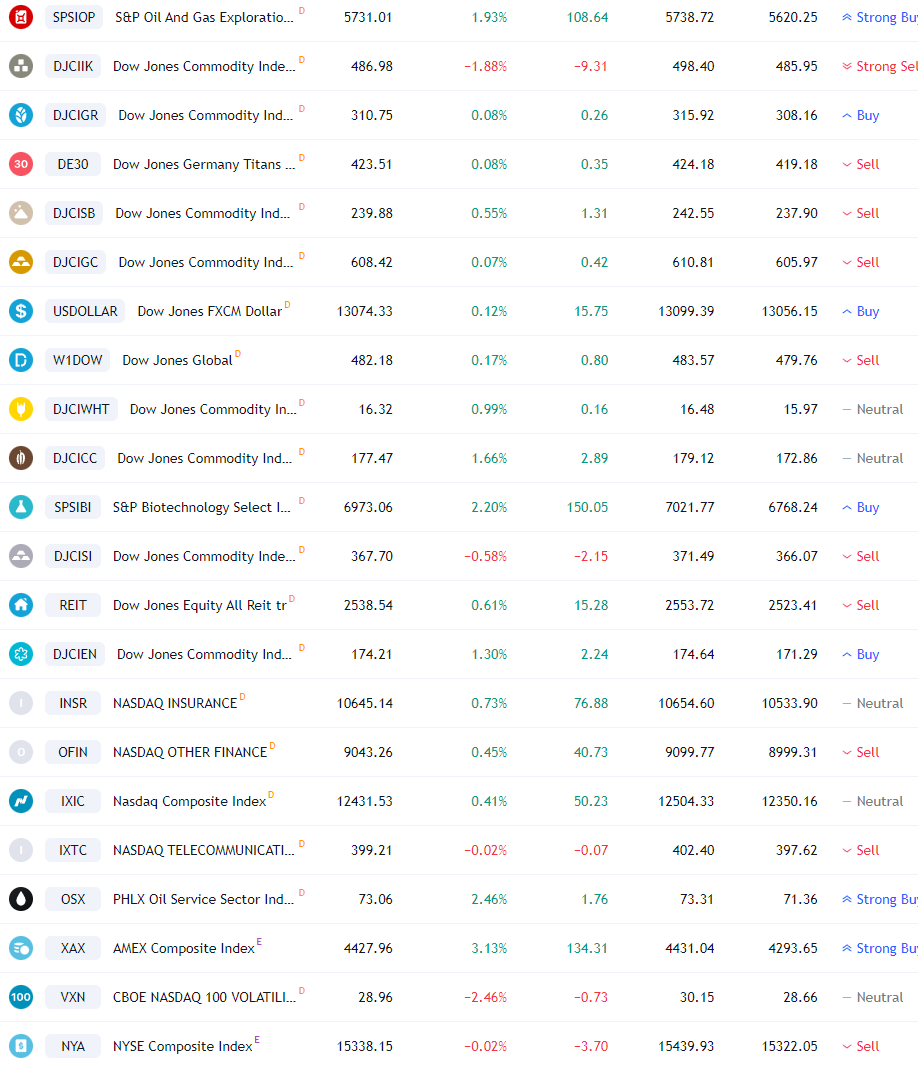
Task: Click the DJCIIK gray logo icon
Action: (x=21, y=66)
